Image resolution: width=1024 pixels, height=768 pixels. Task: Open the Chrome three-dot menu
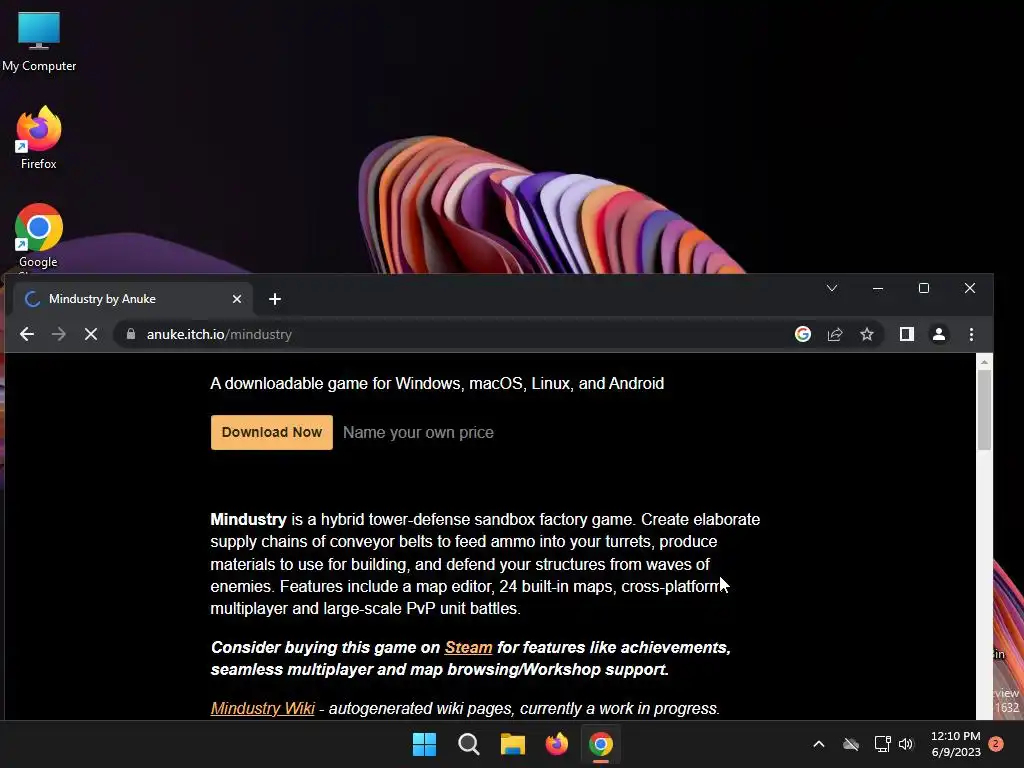click(x=971, y=334)
